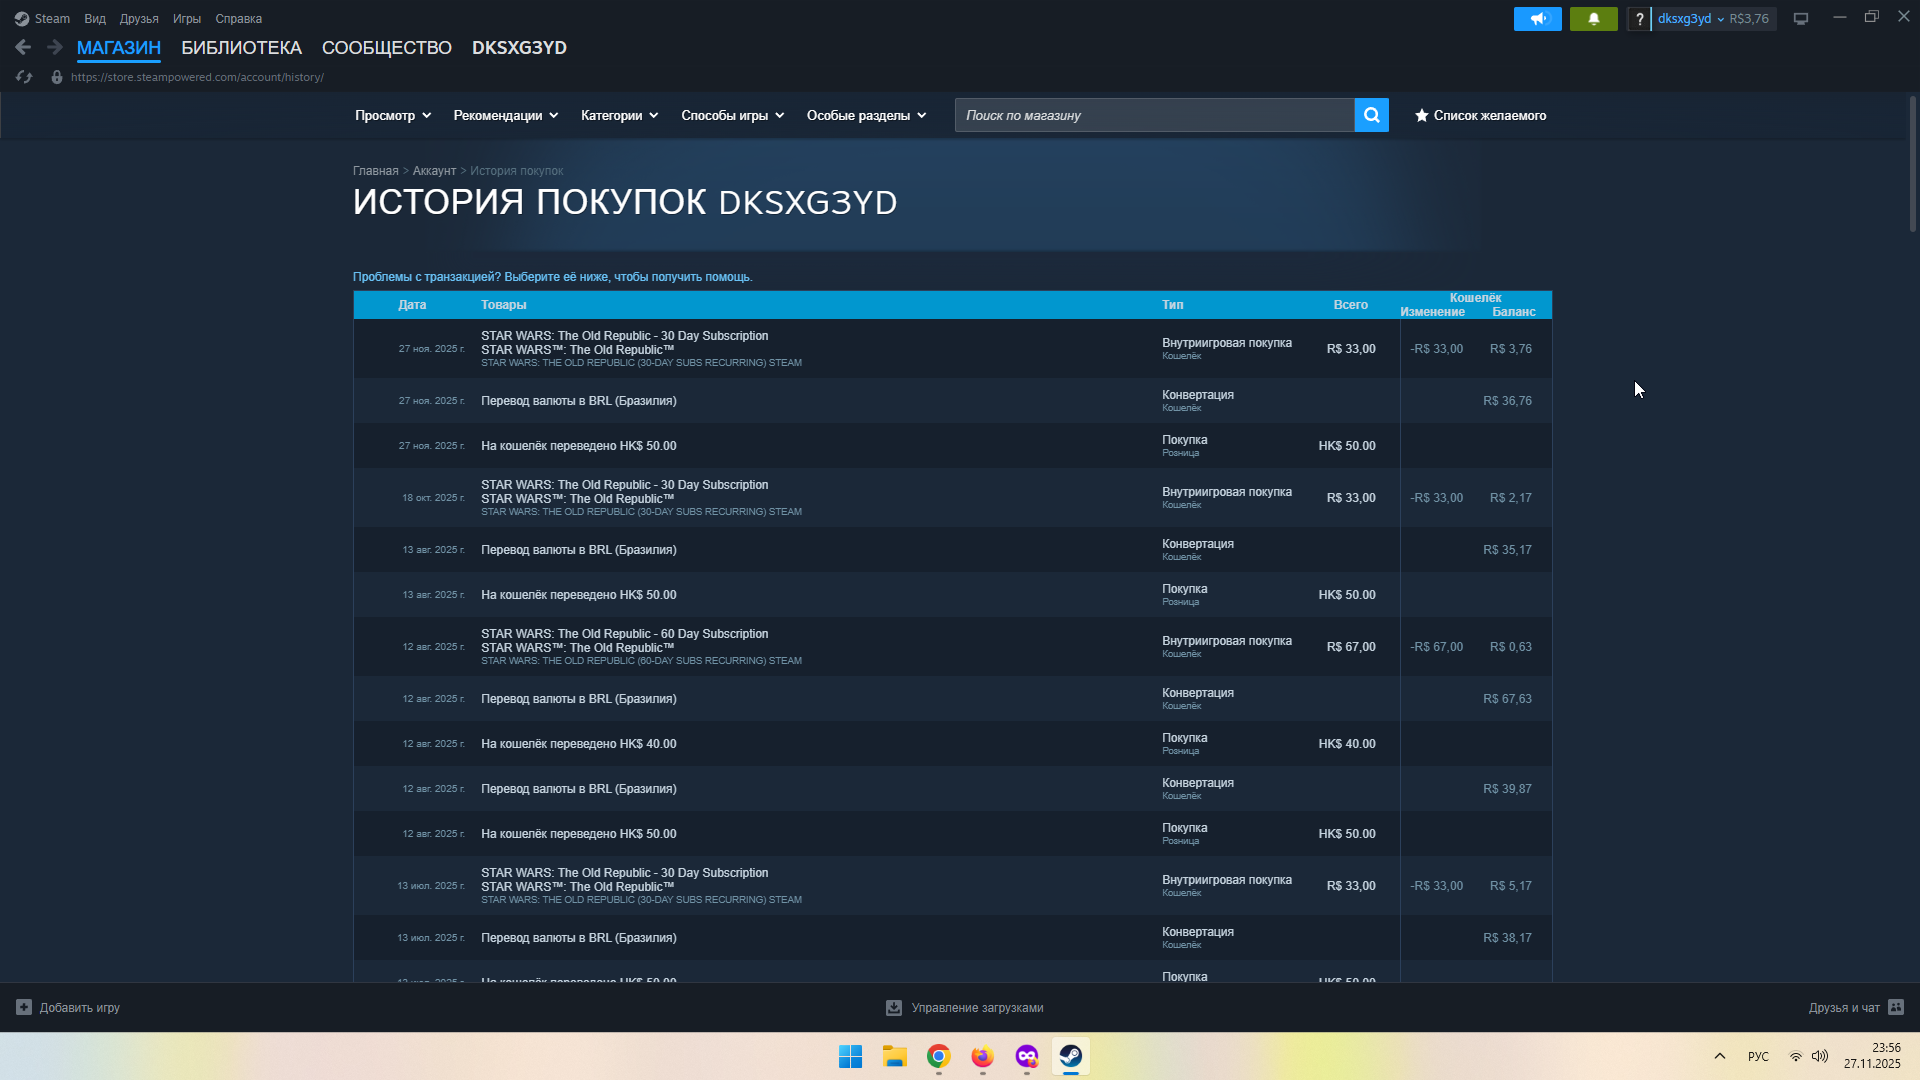
Task: Open the 60 Day Subscription transaction row
Action: (x=624, y=634)
